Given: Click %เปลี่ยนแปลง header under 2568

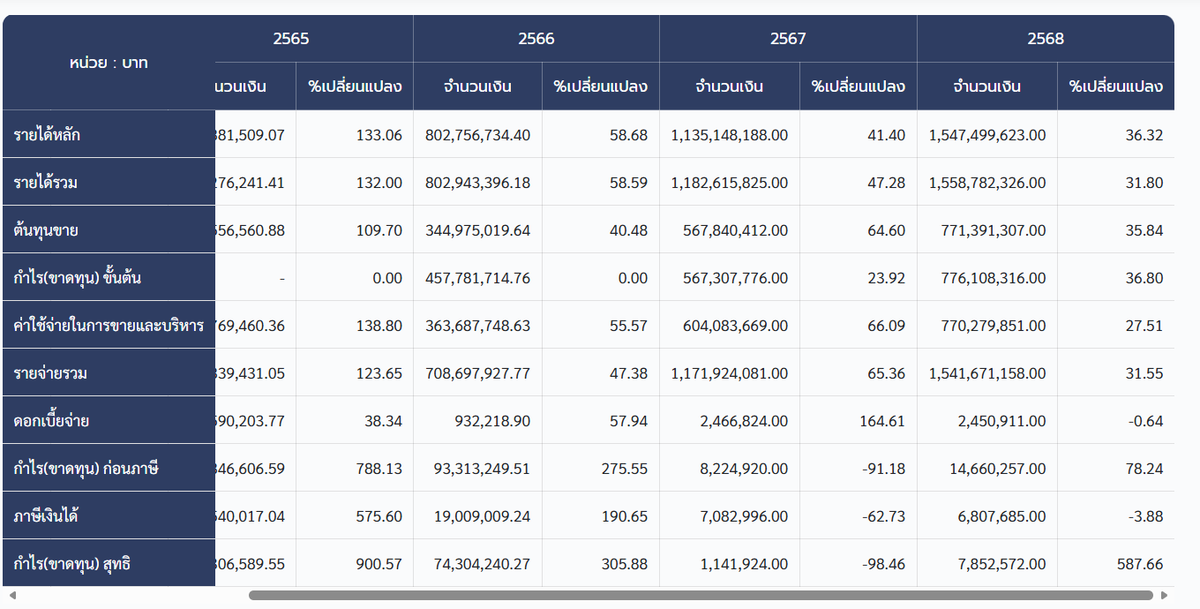Looking at the screenshot, I should (1116, 86).
